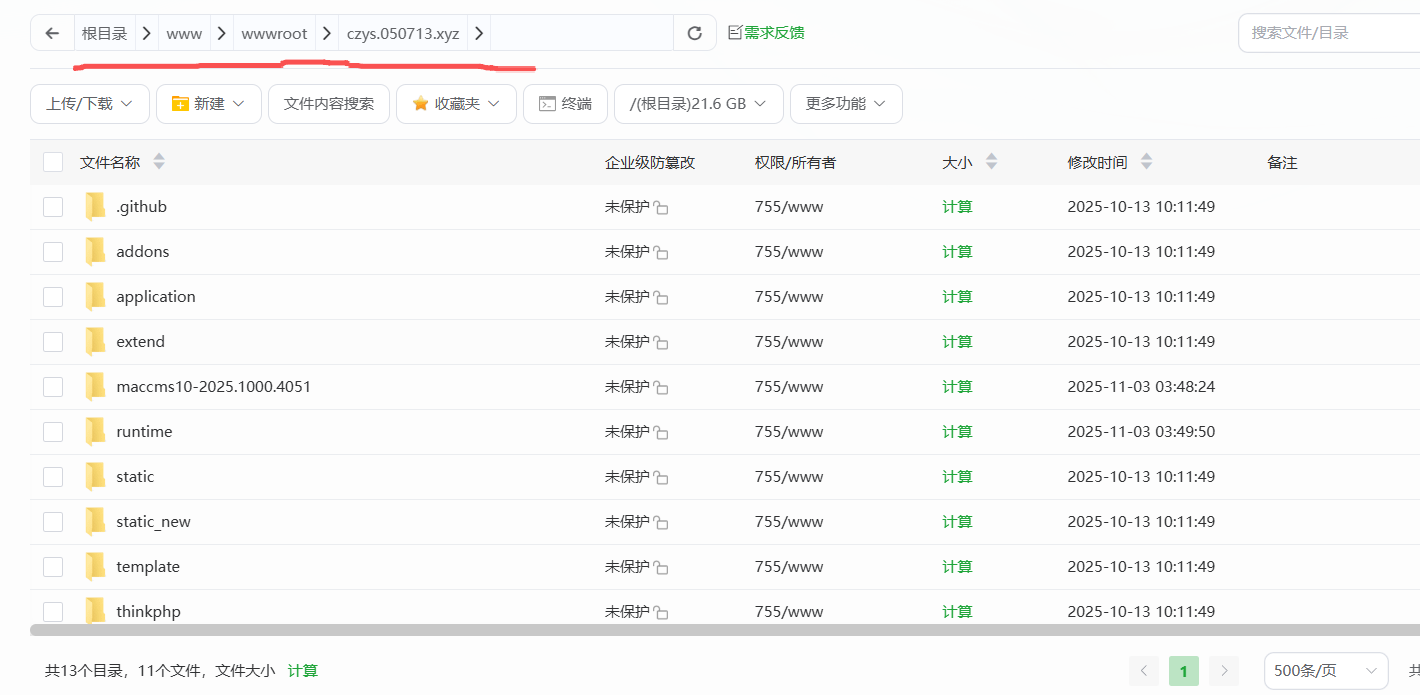Sort by file name using sort arrows

click(159, 162)
